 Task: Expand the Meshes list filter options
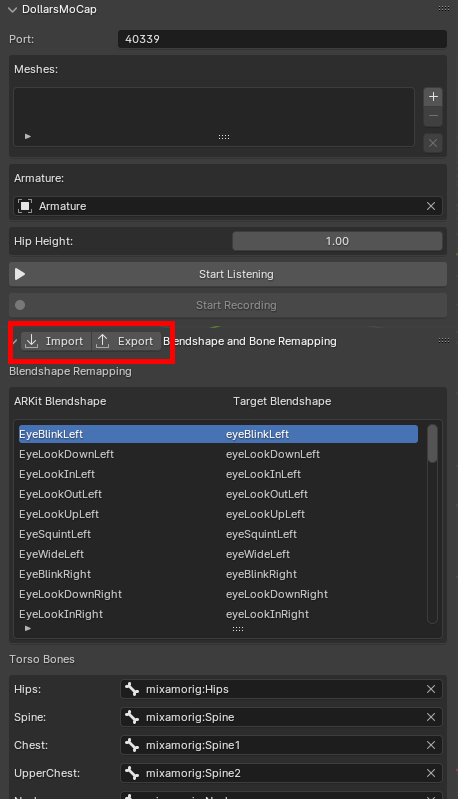pos(28,136)
